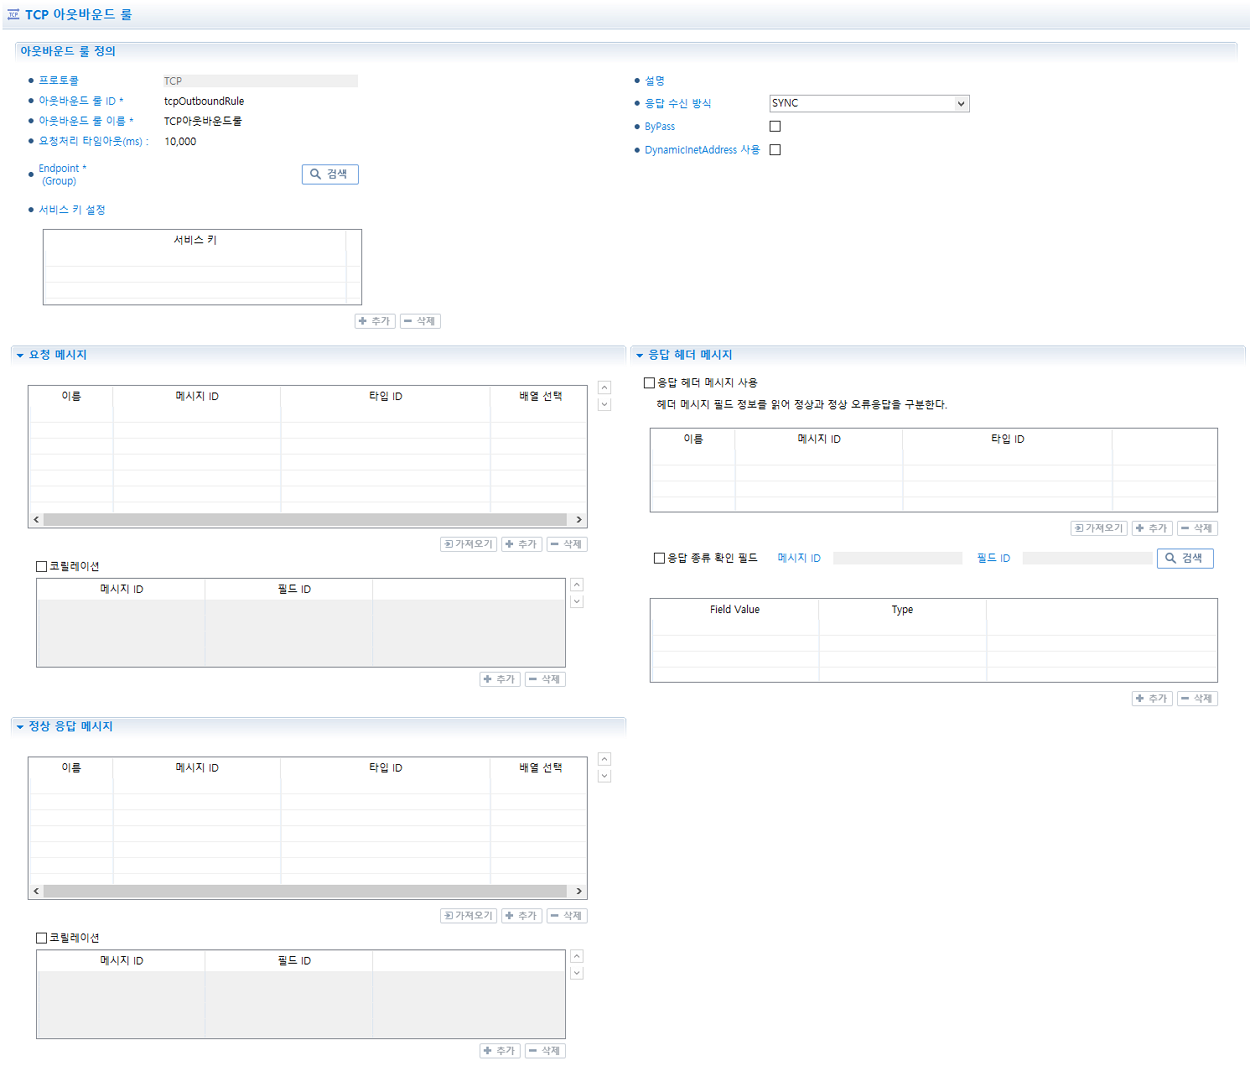The image size is (1250, 1071).
Task: Click the down arrow beside 정상 응답 메시지 table
Action: coord(604,774)
